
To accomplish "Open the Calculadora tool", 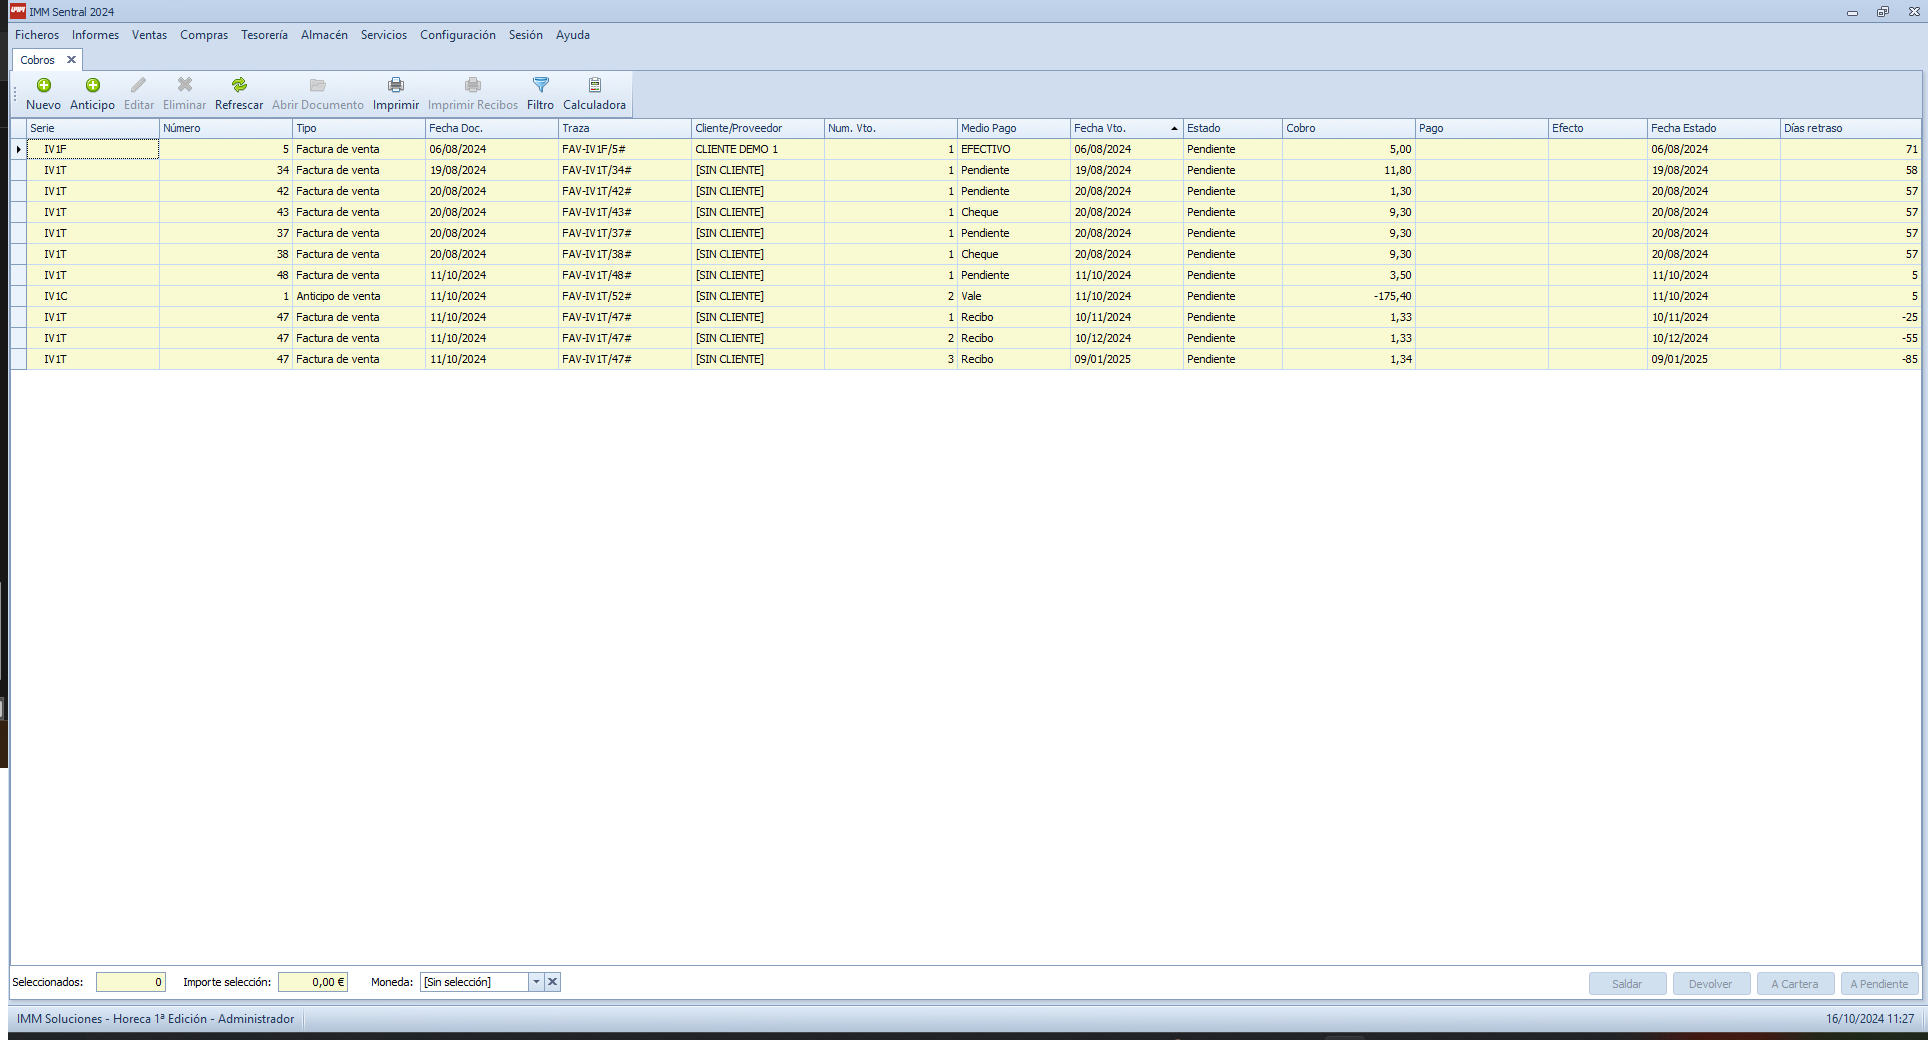I will (594, 94).
